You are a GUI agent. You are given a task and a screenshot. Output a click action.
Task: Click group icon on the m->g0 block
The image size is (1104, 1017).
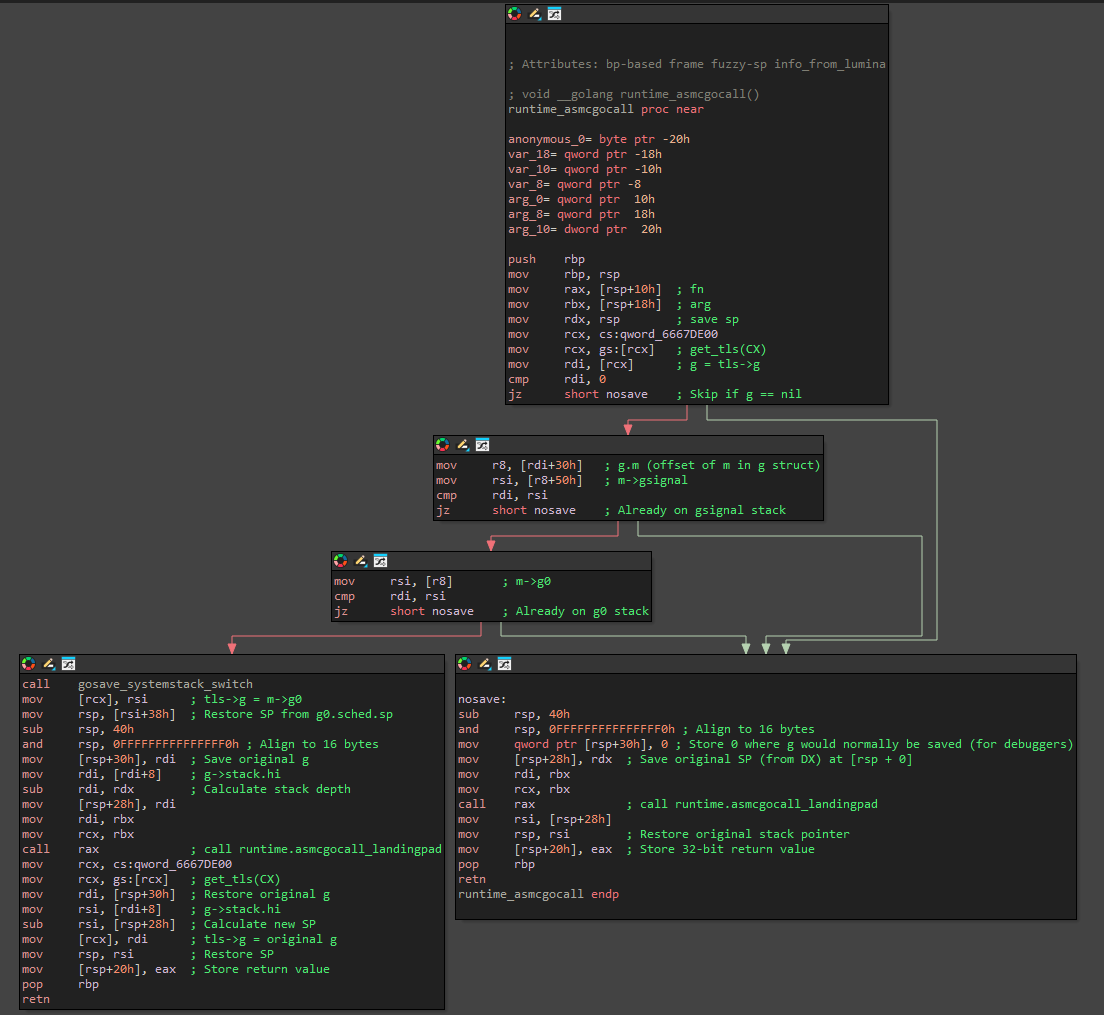coord(380,561)
